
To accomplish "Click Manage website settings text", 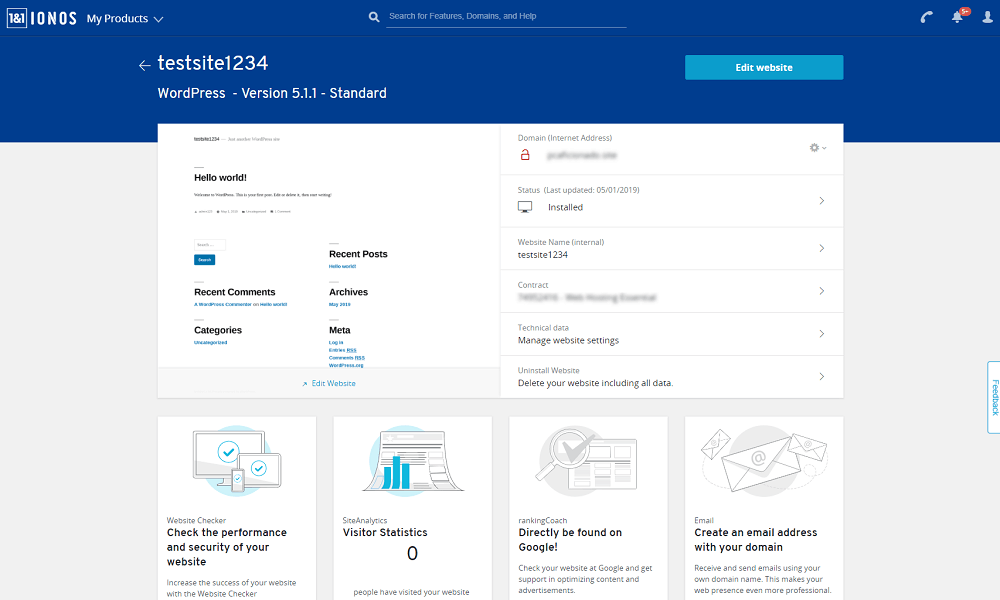I will (x=568, y=340).
